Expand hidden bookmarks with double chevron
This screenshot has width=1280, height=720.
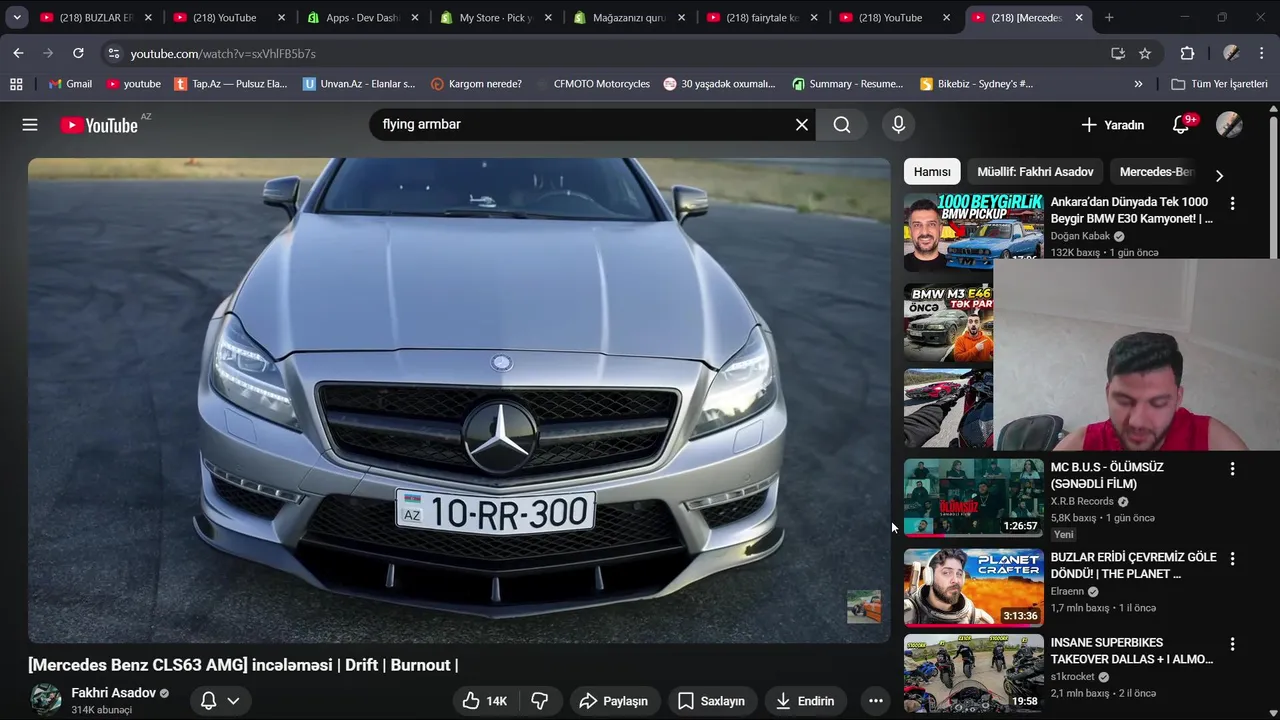[1138, 84]
